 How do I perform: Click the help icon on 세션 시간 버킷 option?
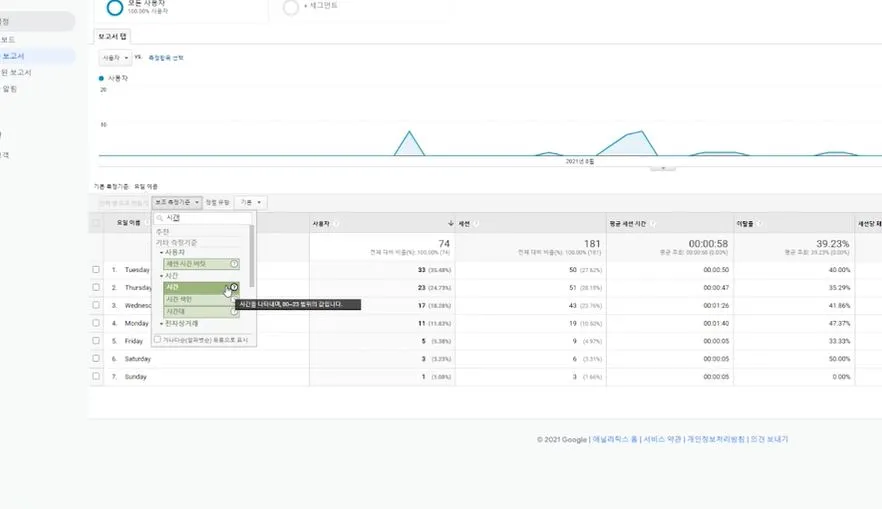pos(234,264)
